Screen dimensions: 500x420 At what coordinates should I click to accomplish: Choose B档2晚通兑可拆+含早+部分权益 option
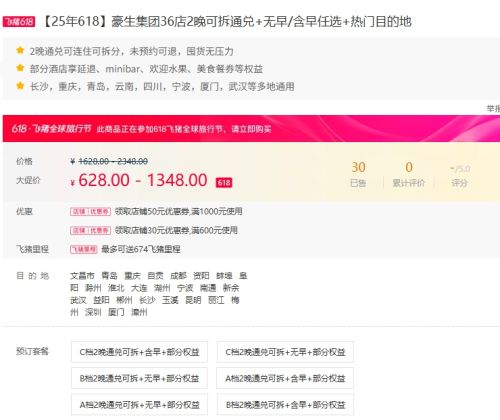click(x=285, y=405)
